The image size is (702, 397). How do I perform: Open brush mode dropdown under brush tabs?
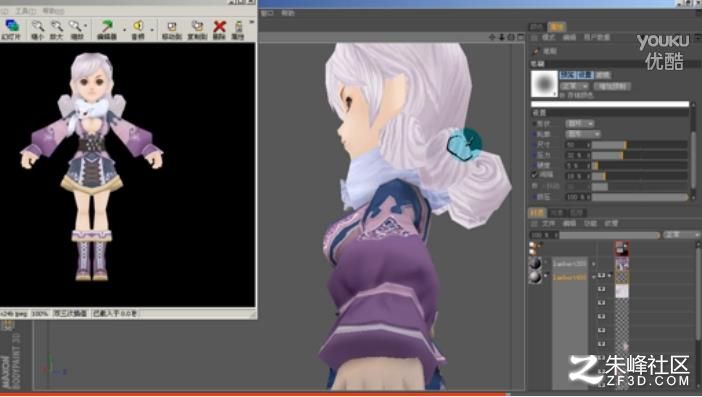(575, 85)
